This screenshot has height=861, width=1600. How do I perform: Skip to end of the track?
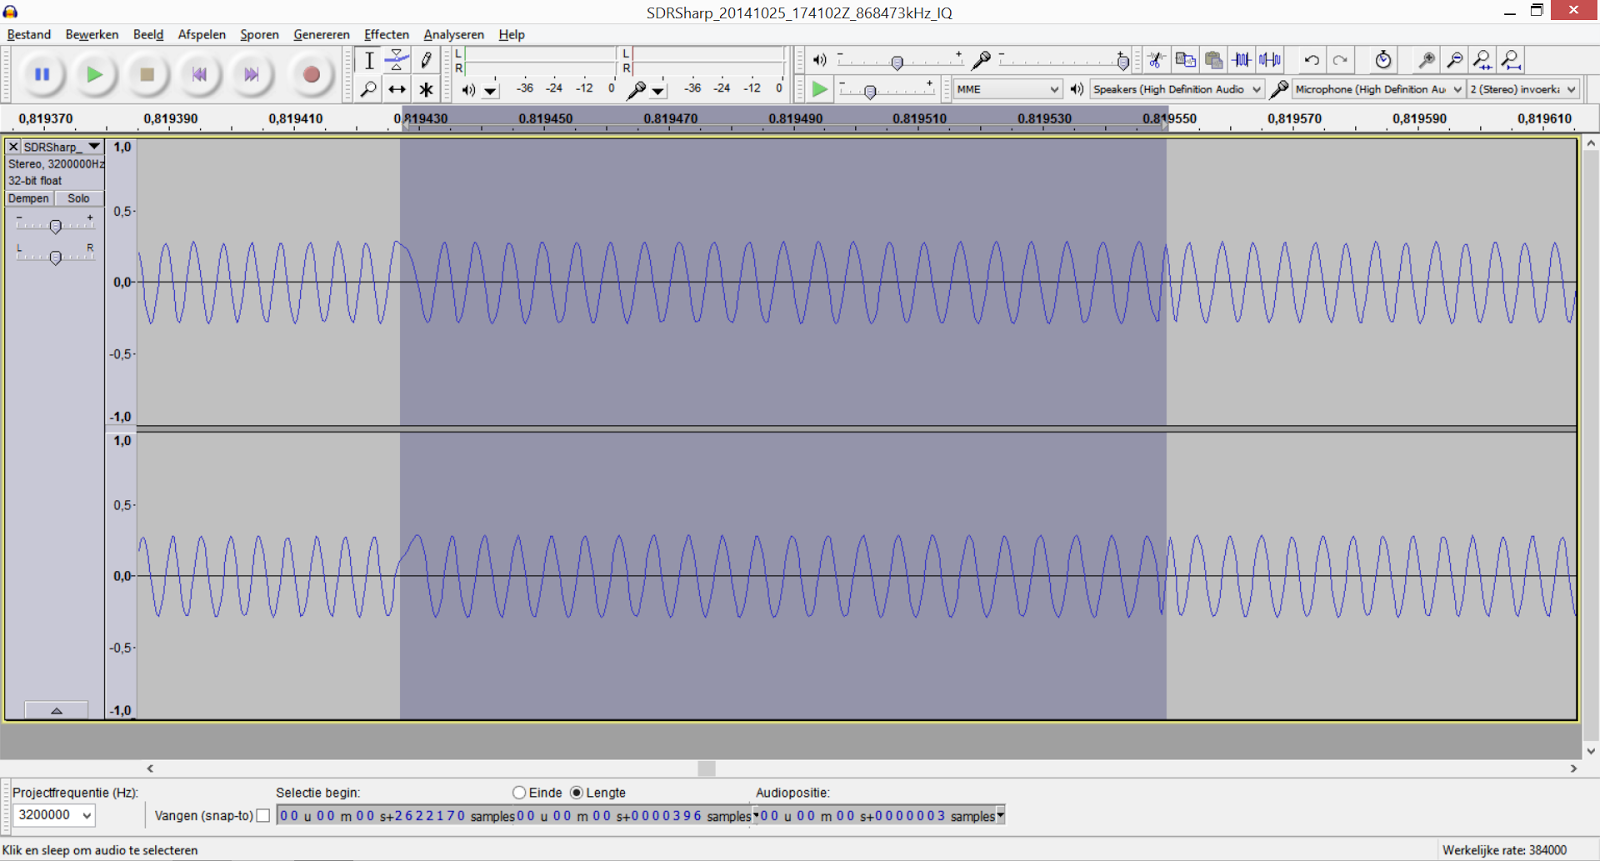[x=251, y=74]
